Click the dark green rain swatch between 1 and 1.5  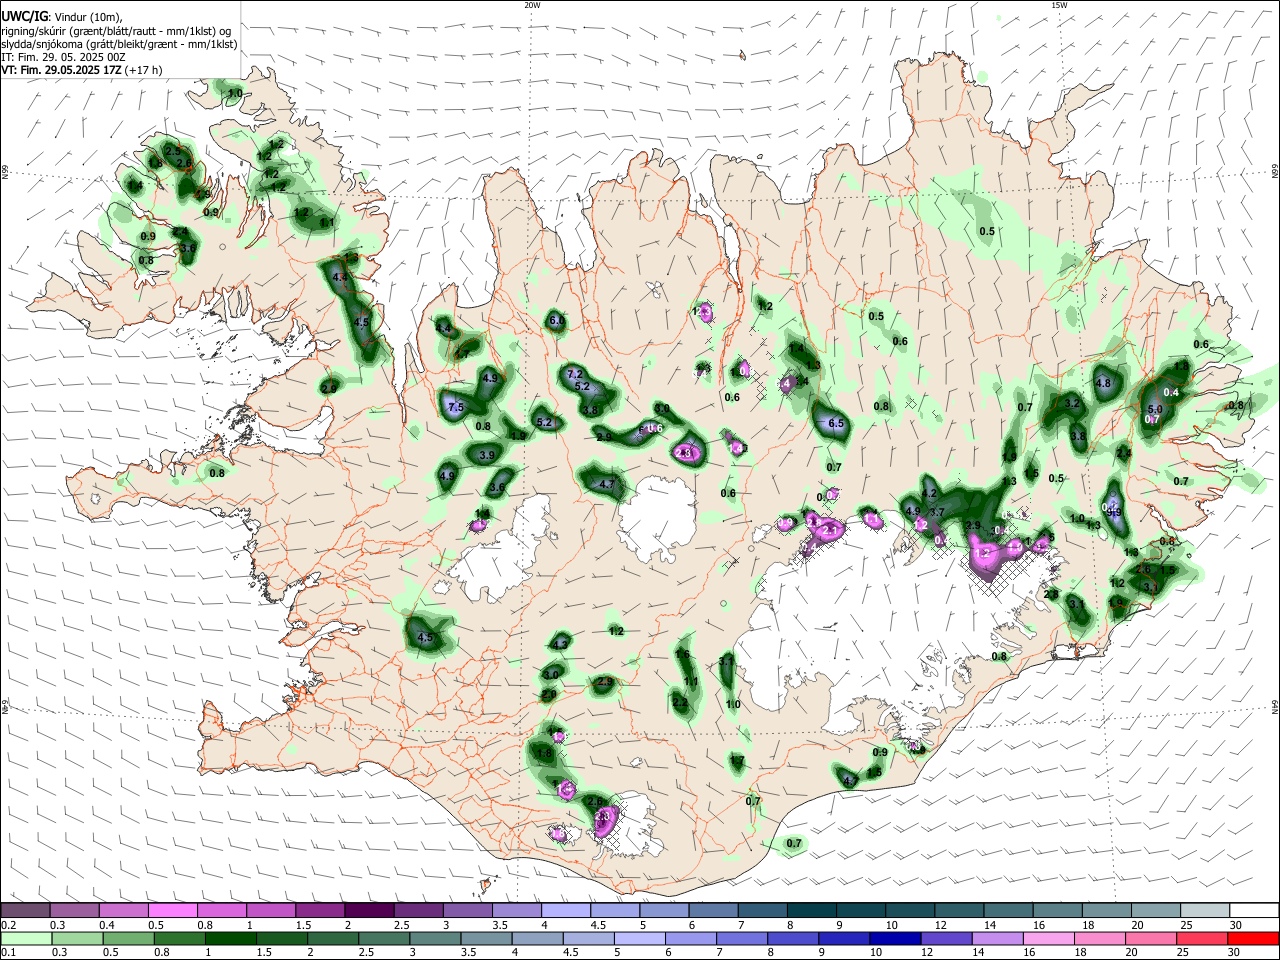point(230,938)
